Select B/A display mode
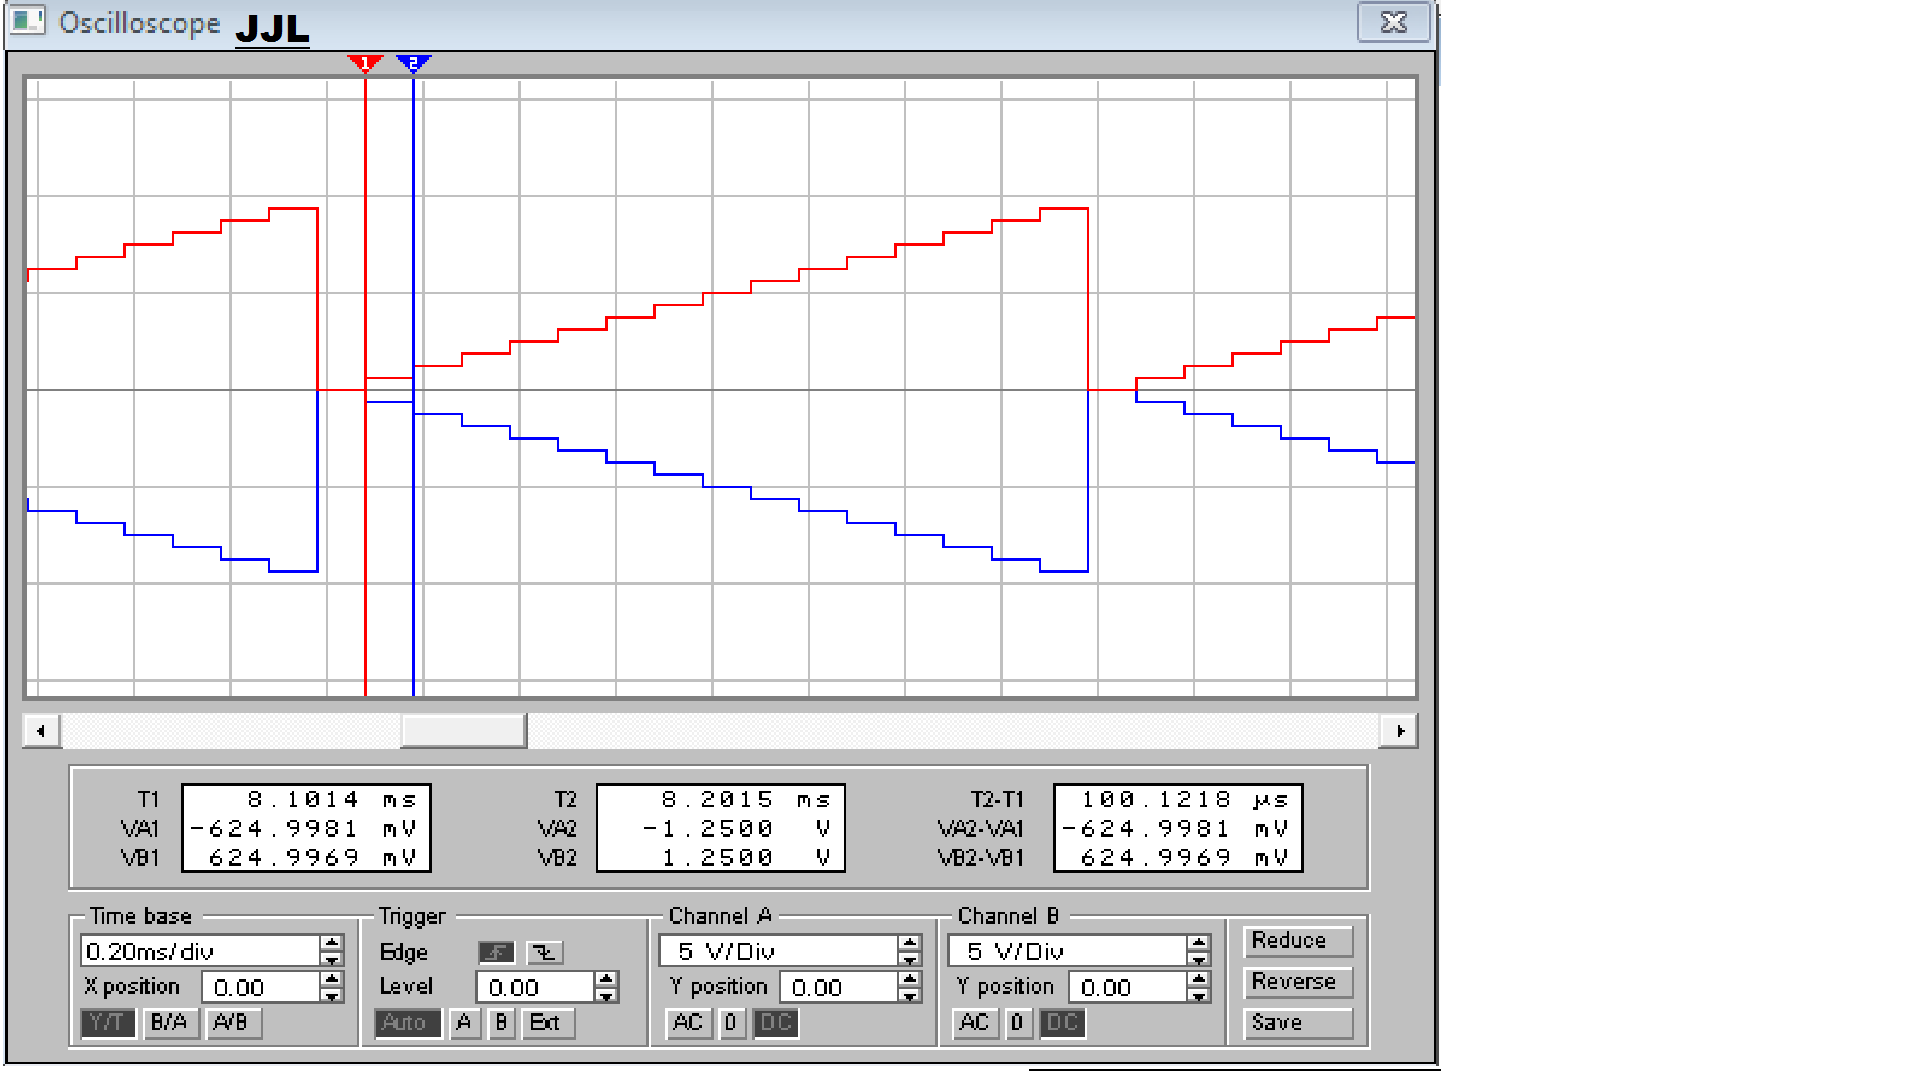The image size is (1920, 1080). click(x=170, y=1023)
